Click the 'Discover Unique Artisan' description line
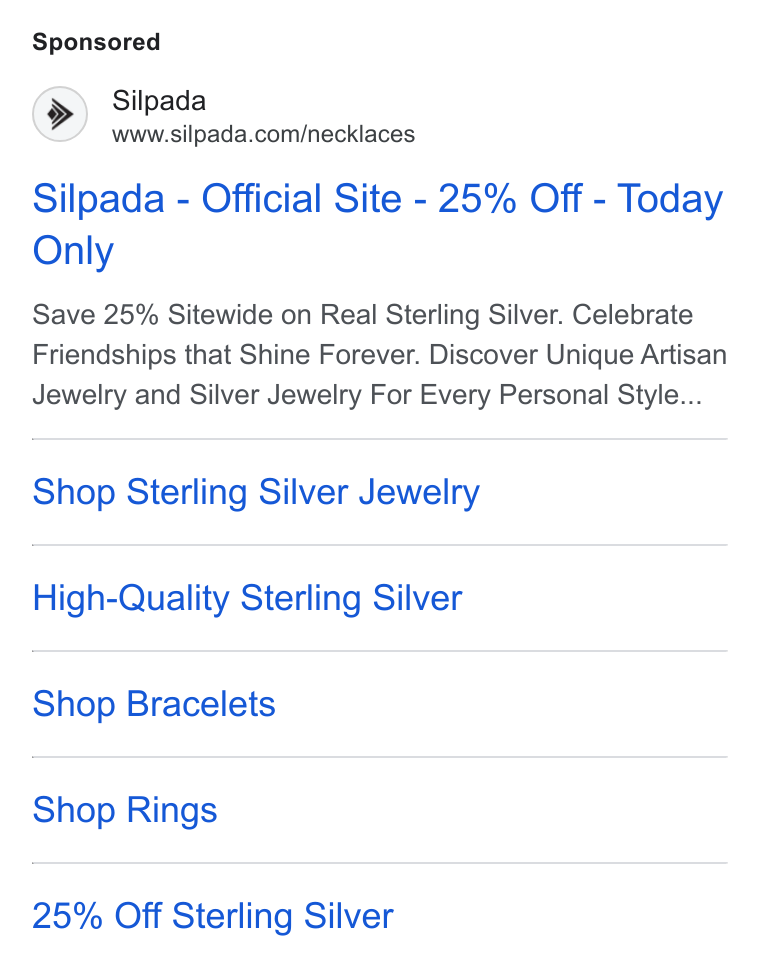This screenshot has width=760, height=968. click(x=578, y=355)
